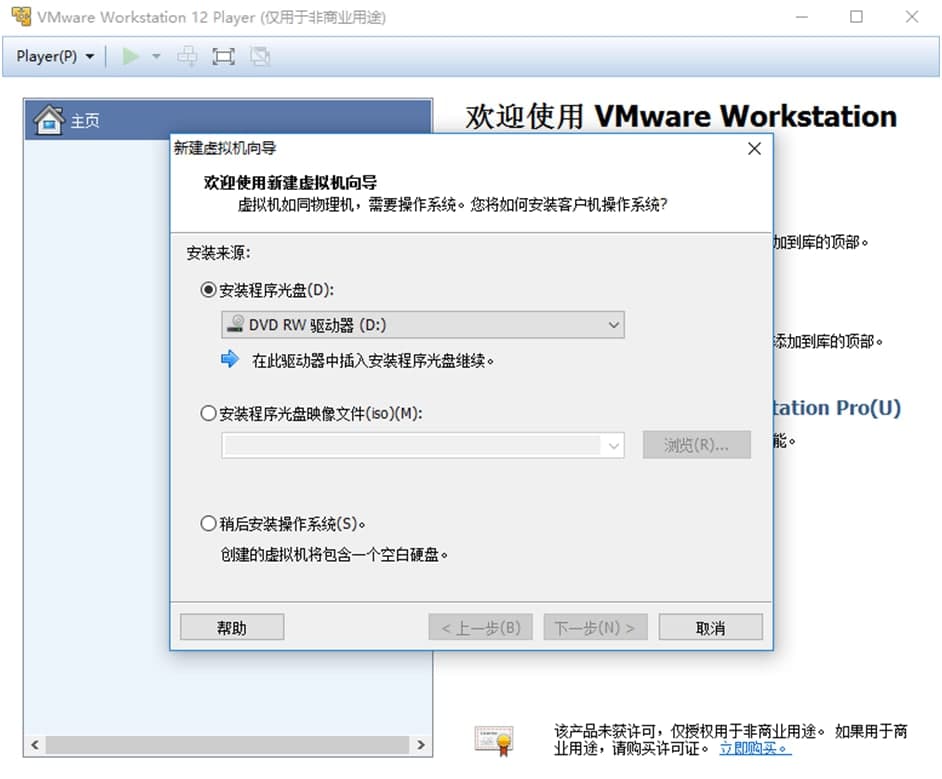
Task: Click the 上一步(B) back button
Action: [481, 628]
